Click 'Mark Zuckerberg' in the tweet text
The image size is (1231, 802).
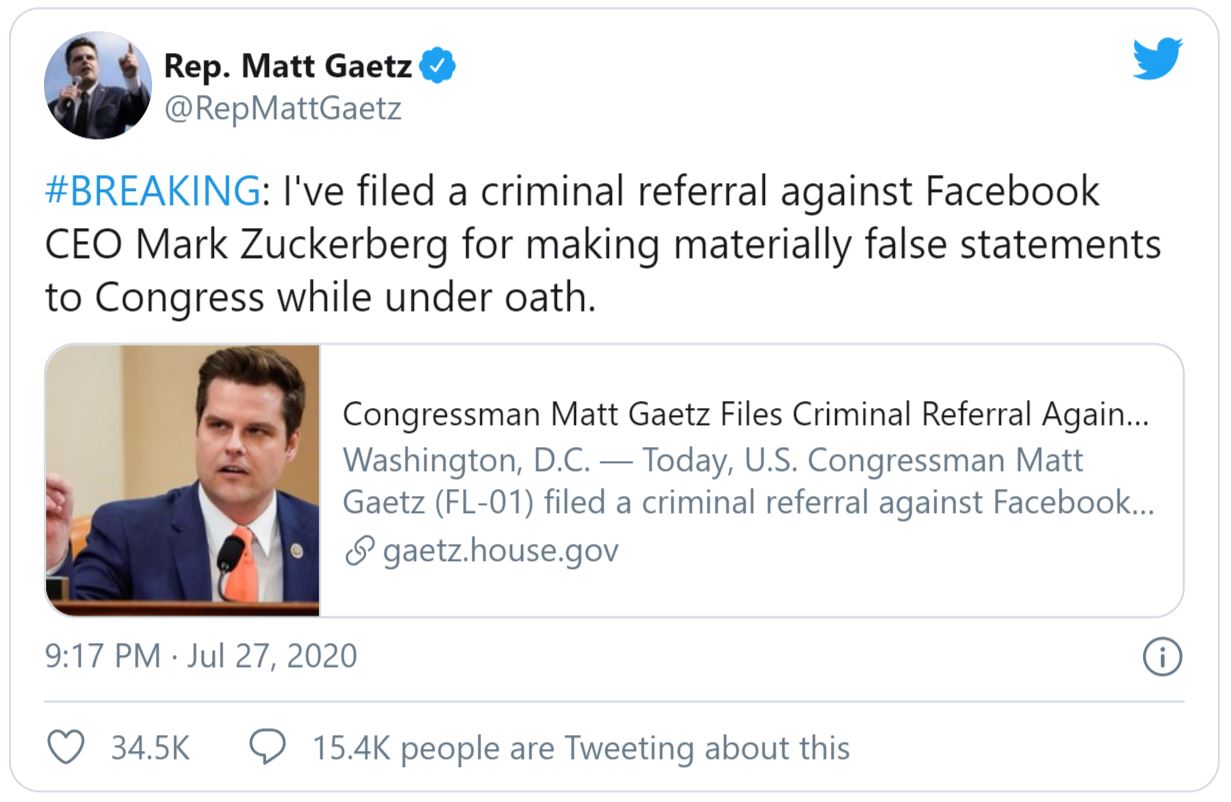[x=290, y=245]
